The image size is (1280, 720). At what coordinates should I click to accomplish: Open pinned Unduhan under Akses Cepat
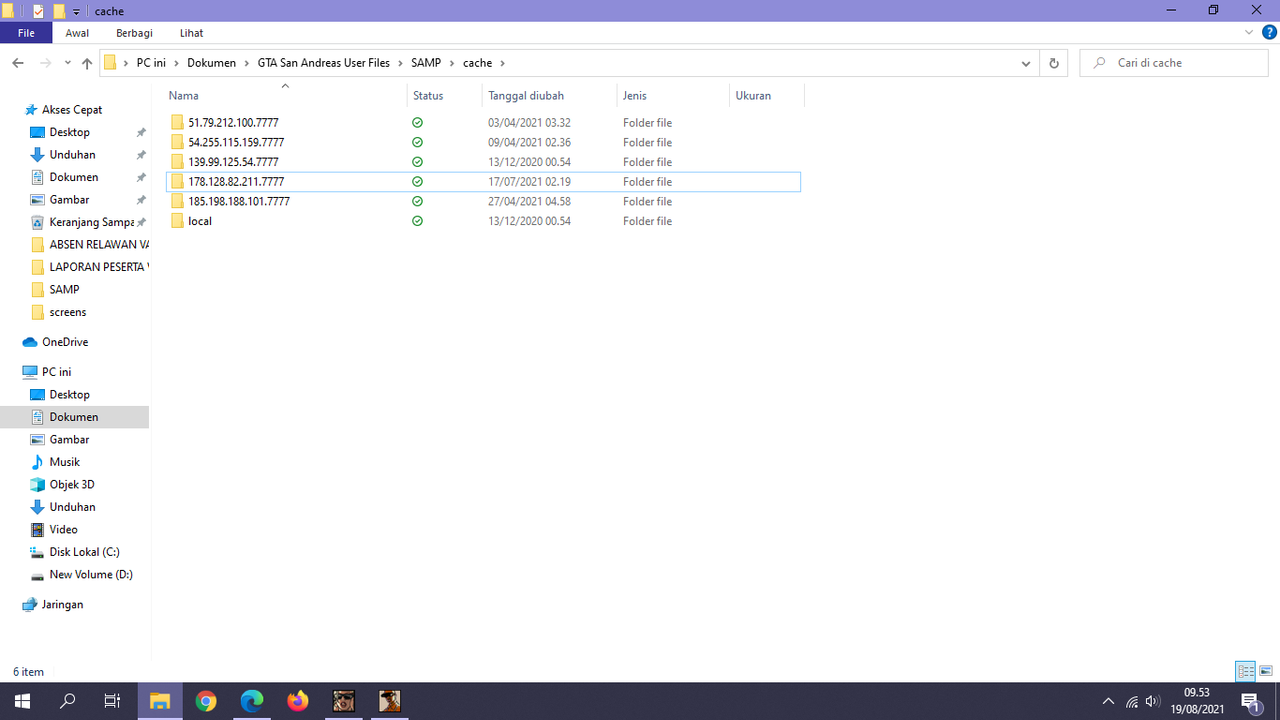tap(72, 155)
